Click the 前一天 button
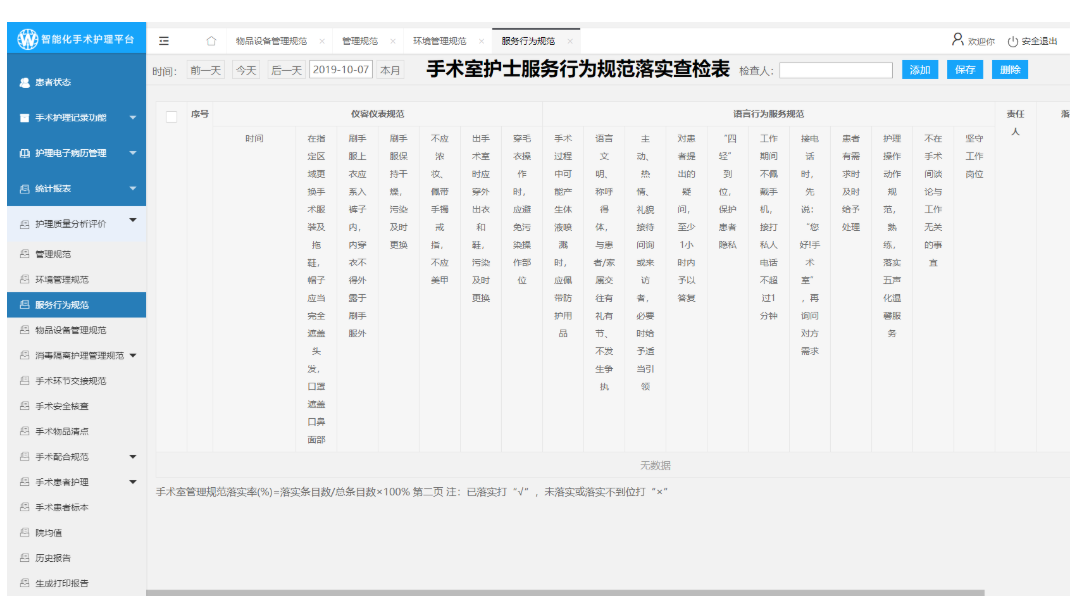 point(206,70)
